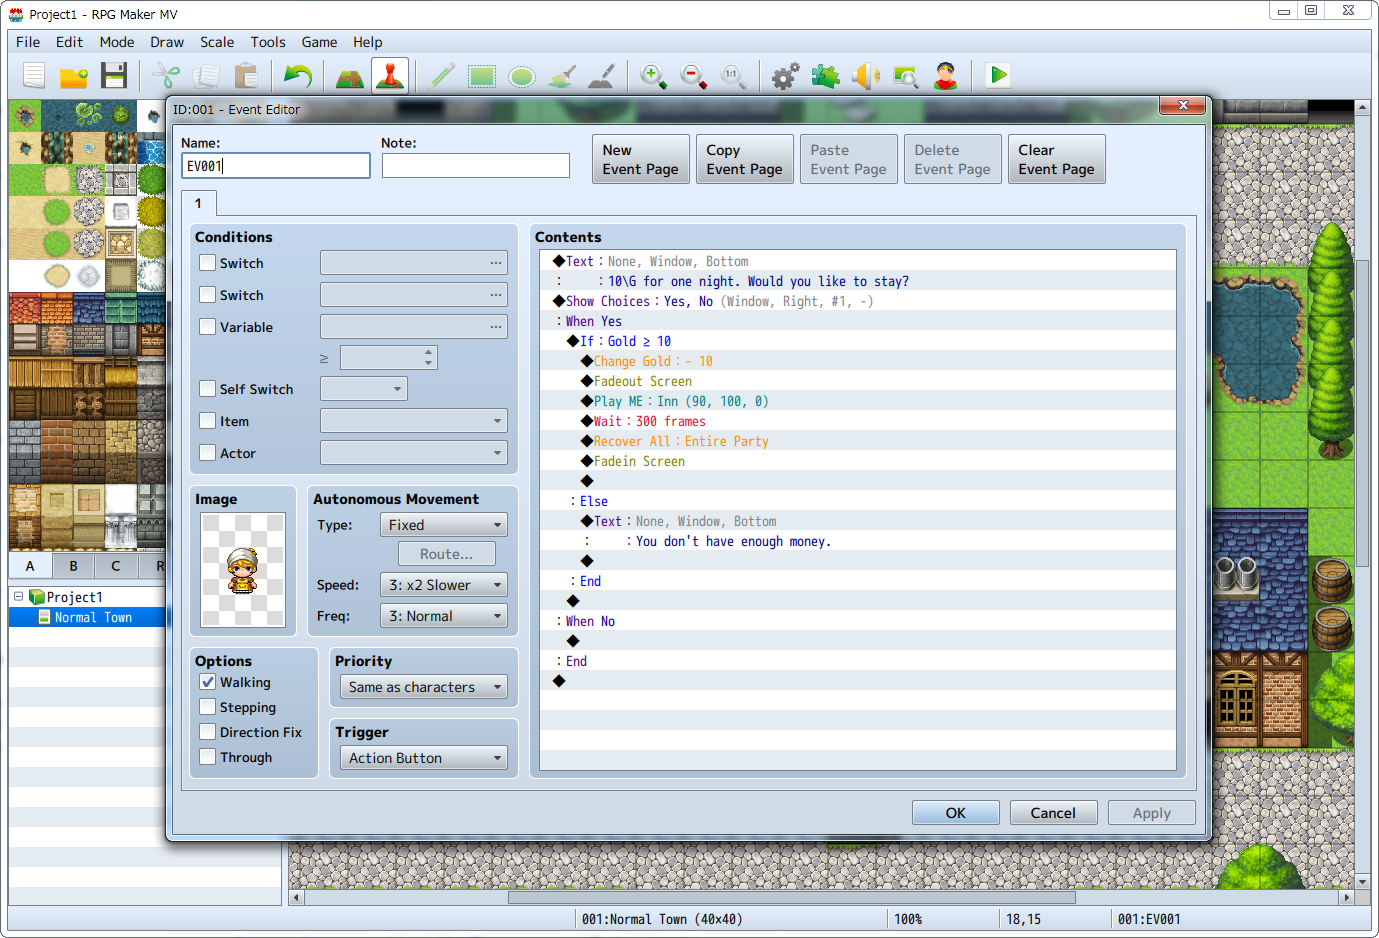Screen dimensions: 1379x938
Task: Click the Undo green arrow icon
Action: (297, 76)
